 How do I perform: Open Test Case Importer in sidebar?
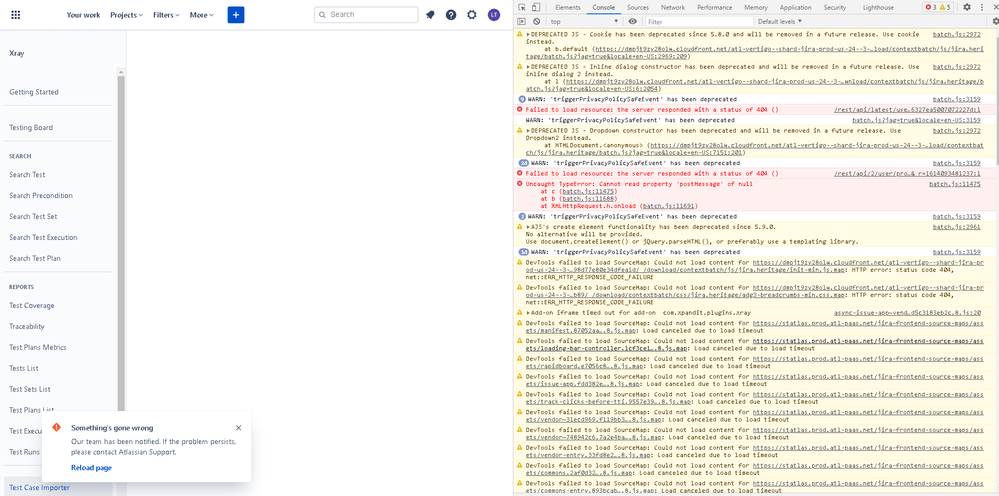pyautogui.click(x=40, y=488)
